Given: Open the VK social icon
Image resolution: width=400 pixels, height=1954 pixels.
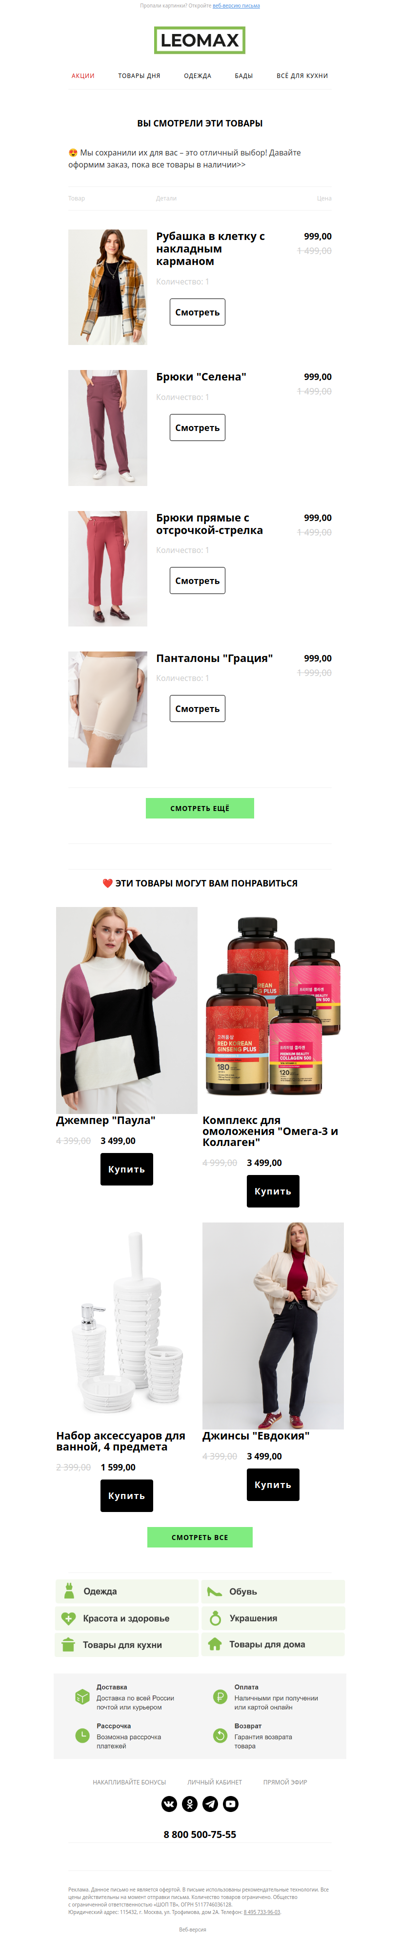Looking at the screenshot, I should (169, 1803).
